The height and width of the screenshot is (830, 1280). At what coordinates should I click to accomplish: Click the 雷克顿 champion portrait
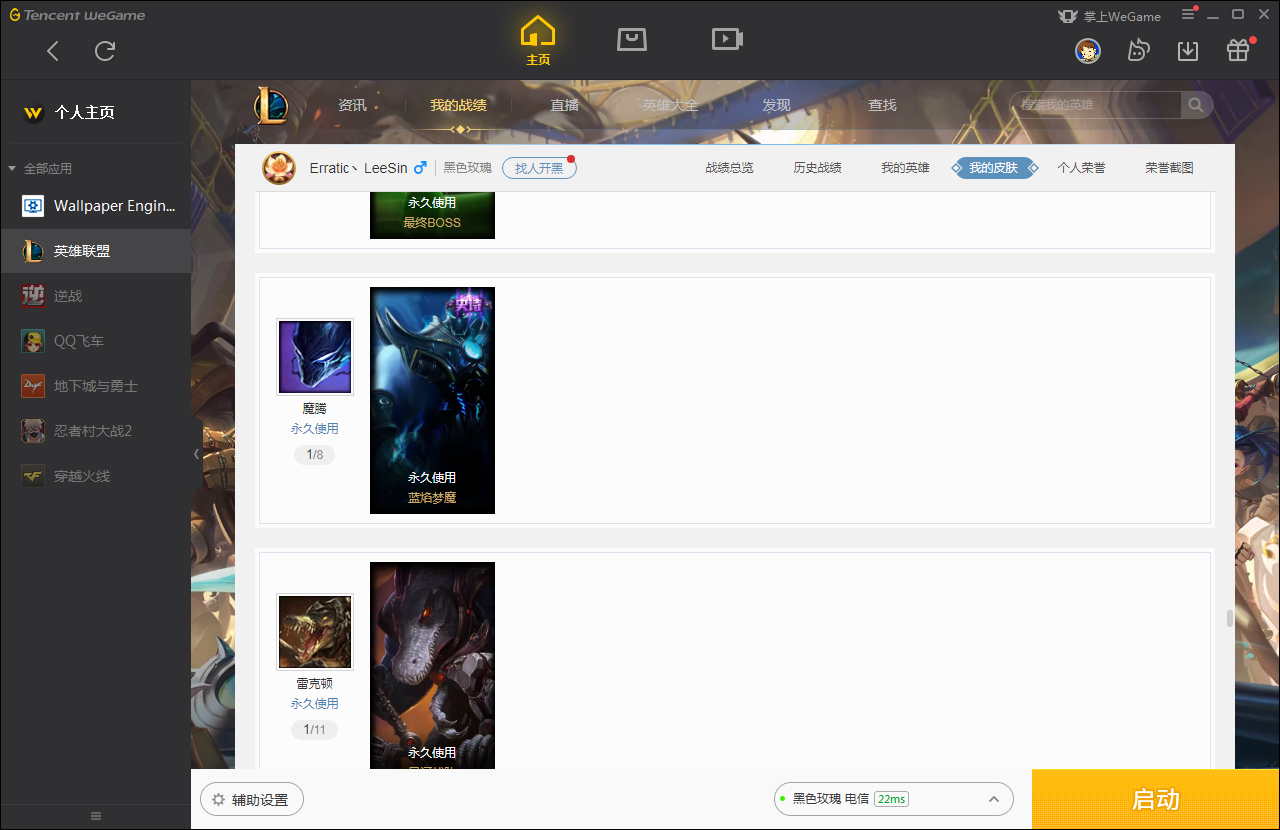[x=315, y=632]
